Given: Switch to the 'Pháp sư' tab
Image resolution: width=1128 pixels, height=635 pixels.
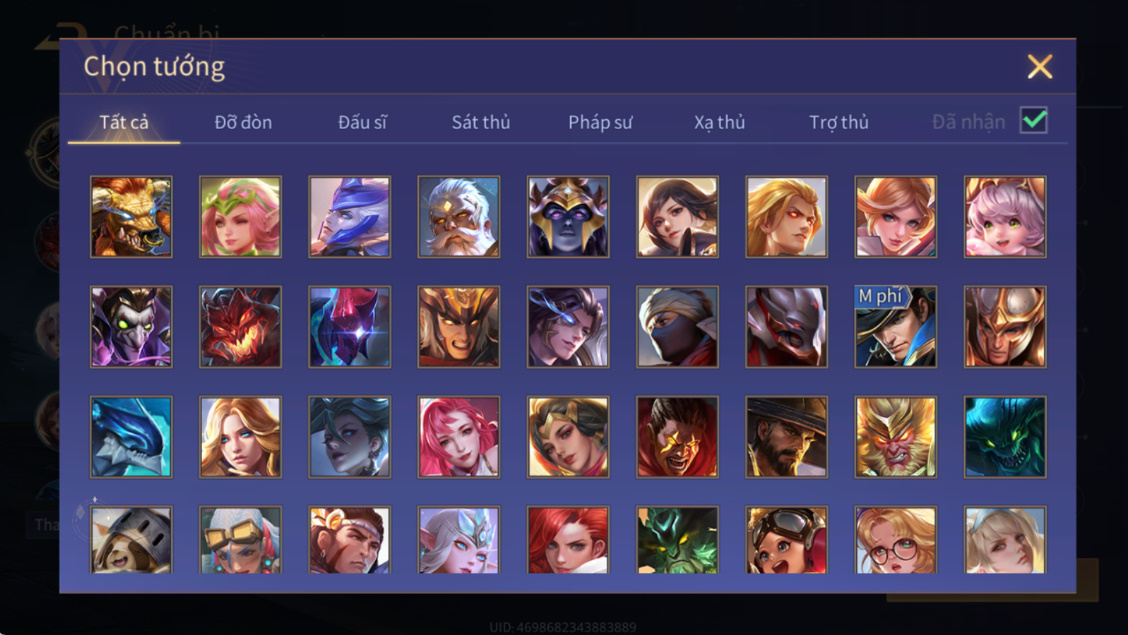Looking at the screenshot, I should click(600, 122).
